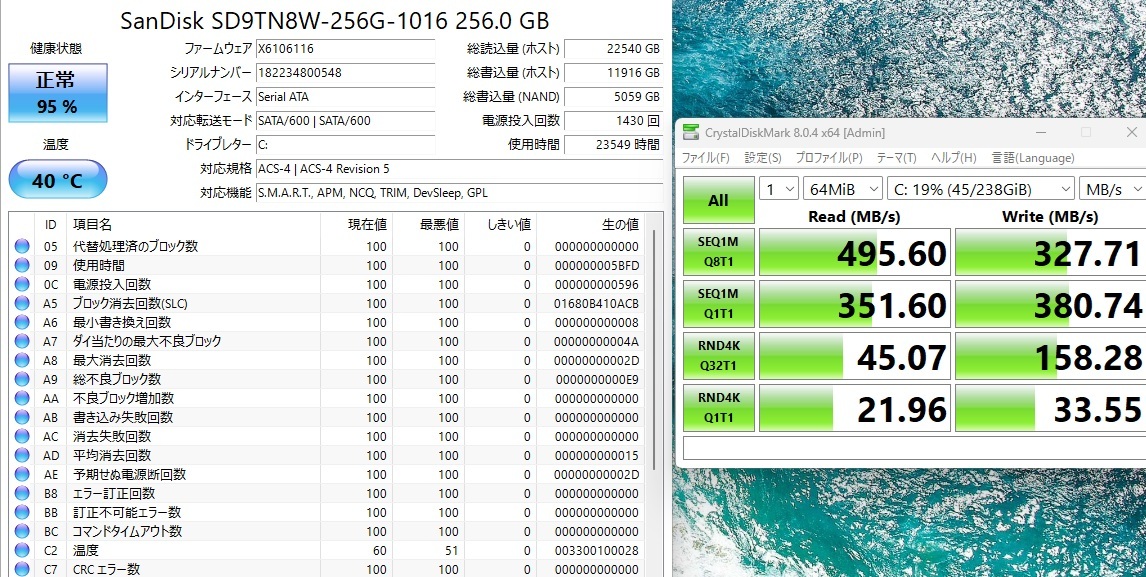Viewport: 1146px width, 577px height.
Task: Click the transfer mode field SATA/600
Action: click(x=345, y=121)
